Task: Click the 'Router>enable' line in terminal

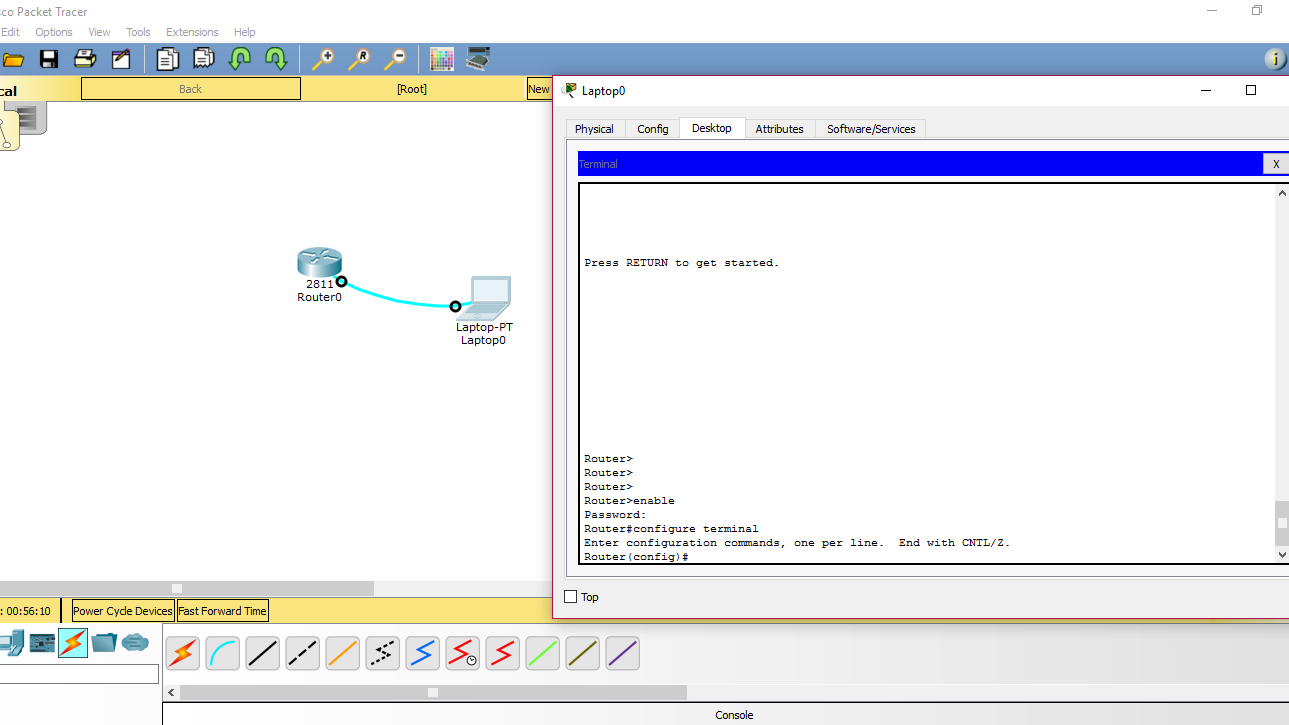Action: click(629, 501)
